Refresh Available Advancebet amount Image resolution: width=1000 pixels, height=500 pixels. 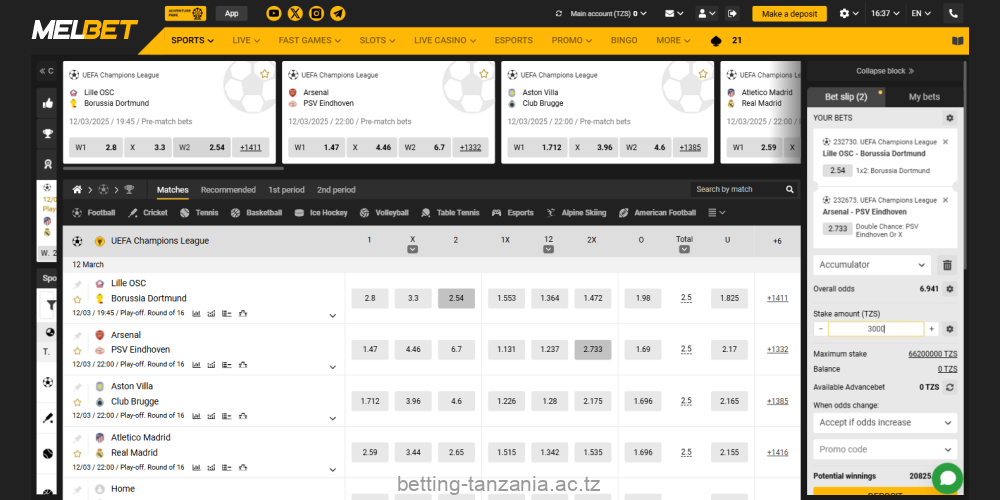[x=950, y=387]
